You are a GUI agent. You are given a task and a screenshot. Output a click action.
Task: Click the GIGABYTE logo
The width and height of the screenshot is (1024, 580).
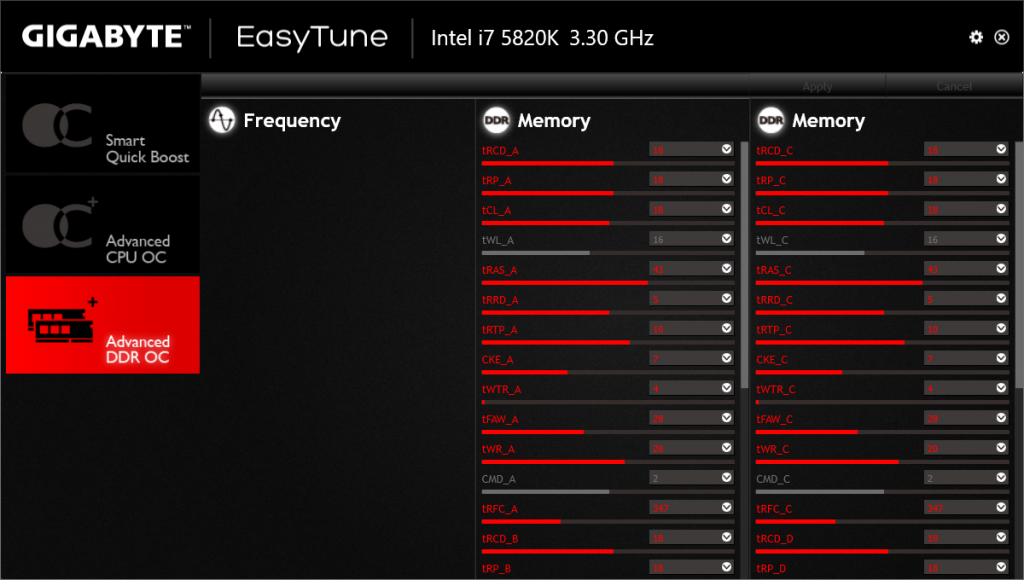106,37
